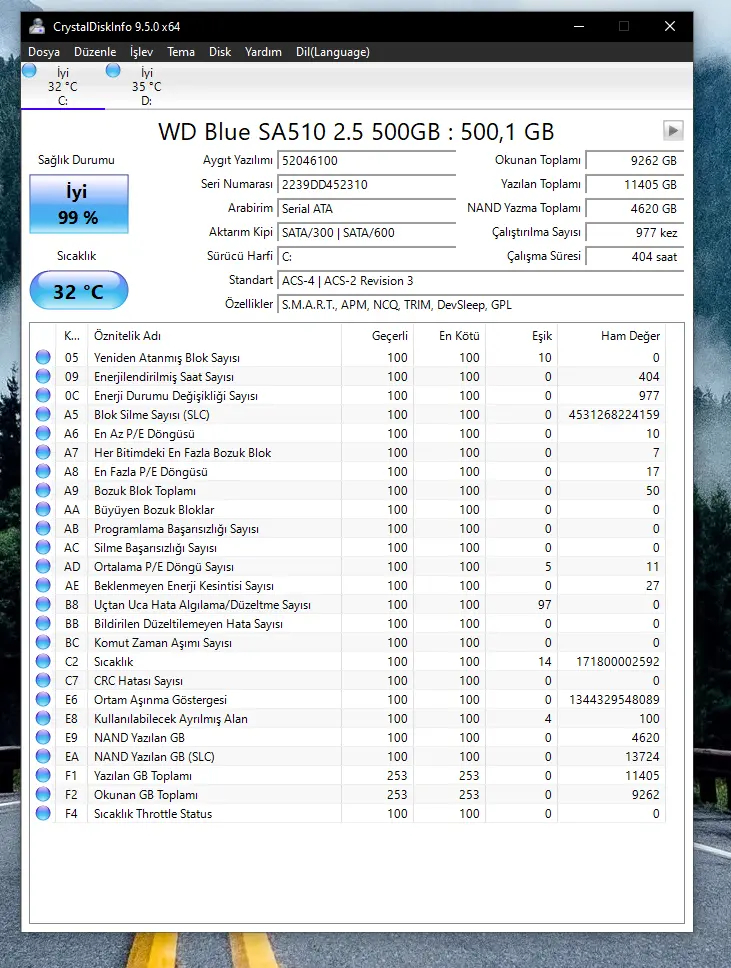Click status orb of F4 Throttle Status row

pos(43,813)
